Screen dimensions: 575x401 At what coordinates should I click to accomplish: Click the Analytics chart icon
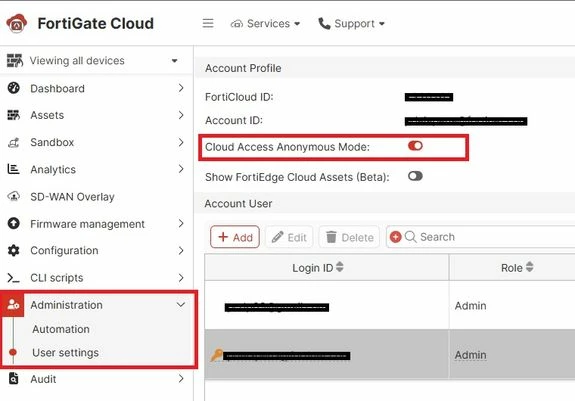(x=14, y=169)
